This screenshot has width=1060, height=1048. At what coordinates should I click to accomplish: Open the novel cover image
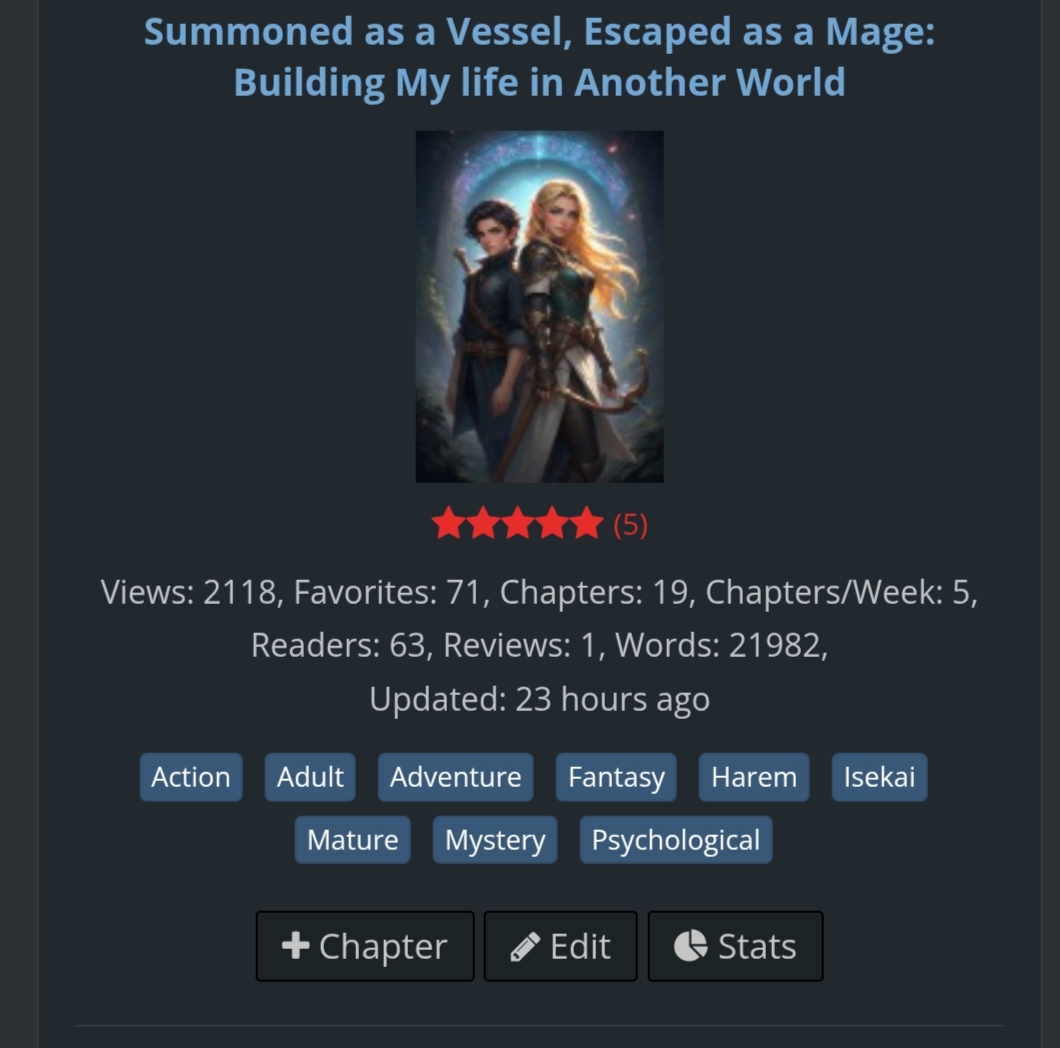click(x=539, y=306)
